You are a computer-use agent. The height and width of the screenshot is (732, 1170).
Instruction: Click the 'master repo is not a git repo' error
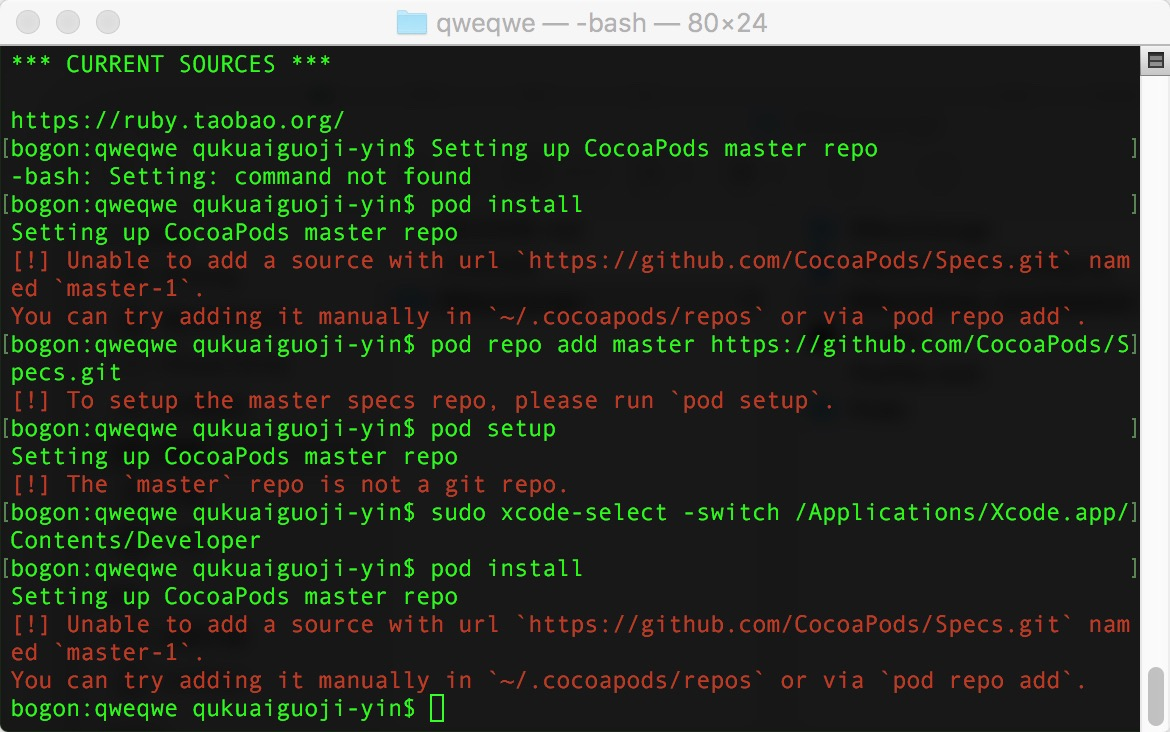[290, 484]
